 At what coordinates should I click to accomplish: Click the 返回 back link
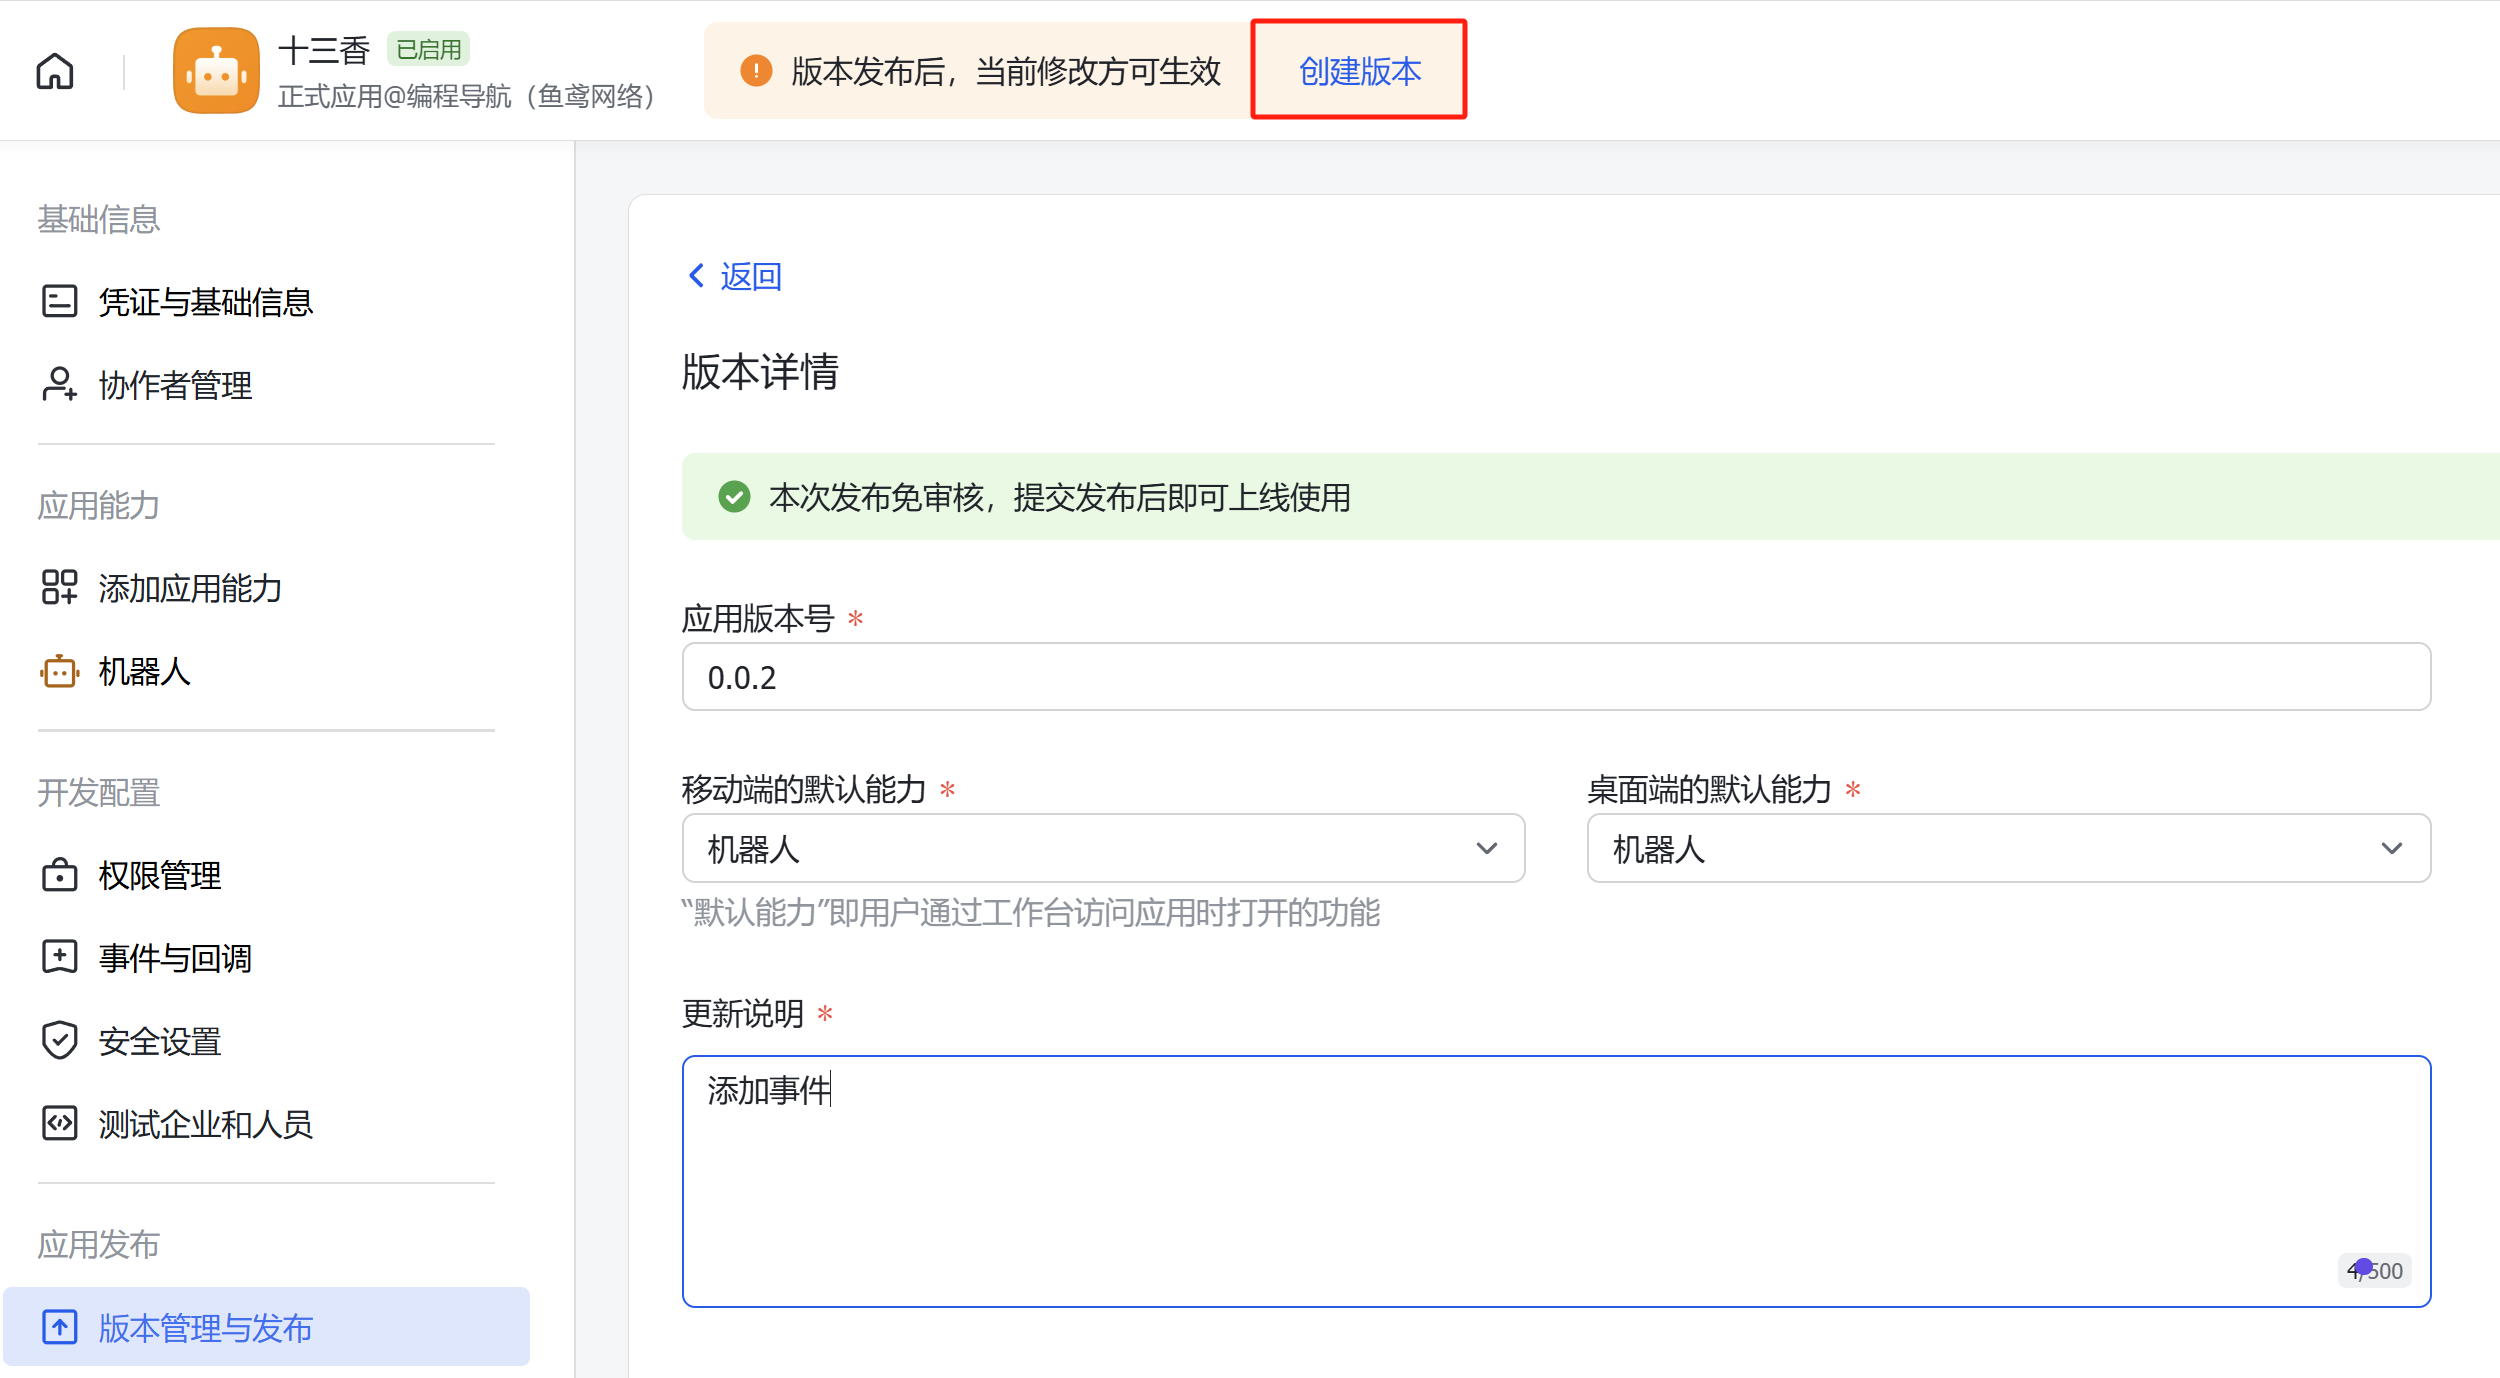tap(750, 276)
